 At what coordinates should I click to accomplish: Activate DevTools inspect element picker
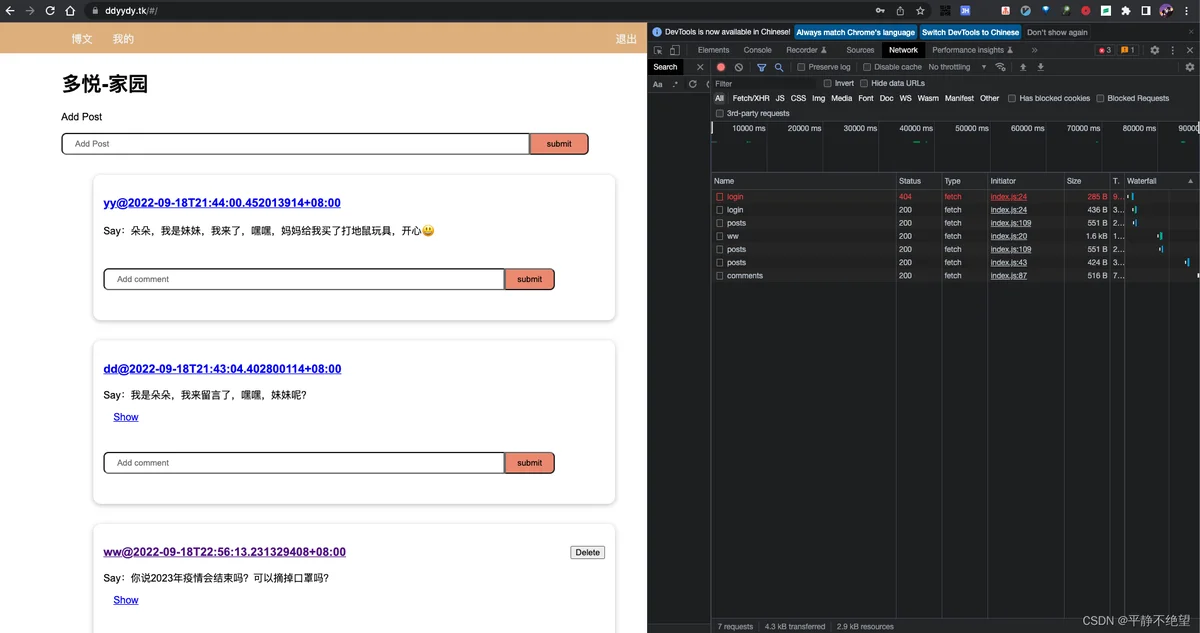(x=658, y=50)
